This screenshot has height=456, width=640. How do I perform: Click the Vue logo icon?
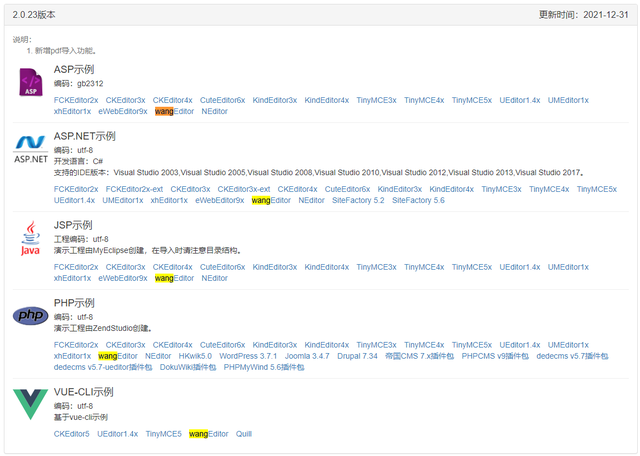pos(31,404)
